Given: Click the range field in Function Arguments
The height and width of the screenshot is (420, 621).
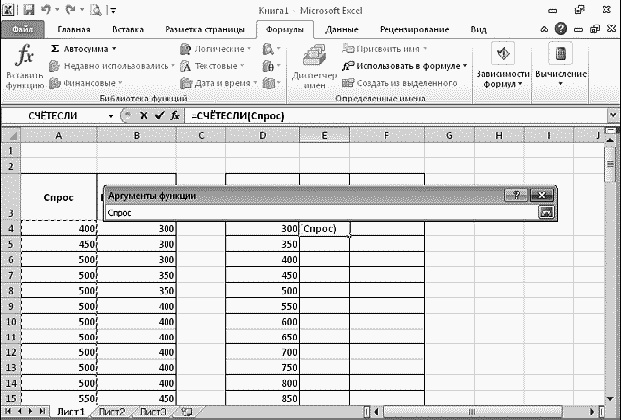Looking at the screenshot, I should (318, 212).
